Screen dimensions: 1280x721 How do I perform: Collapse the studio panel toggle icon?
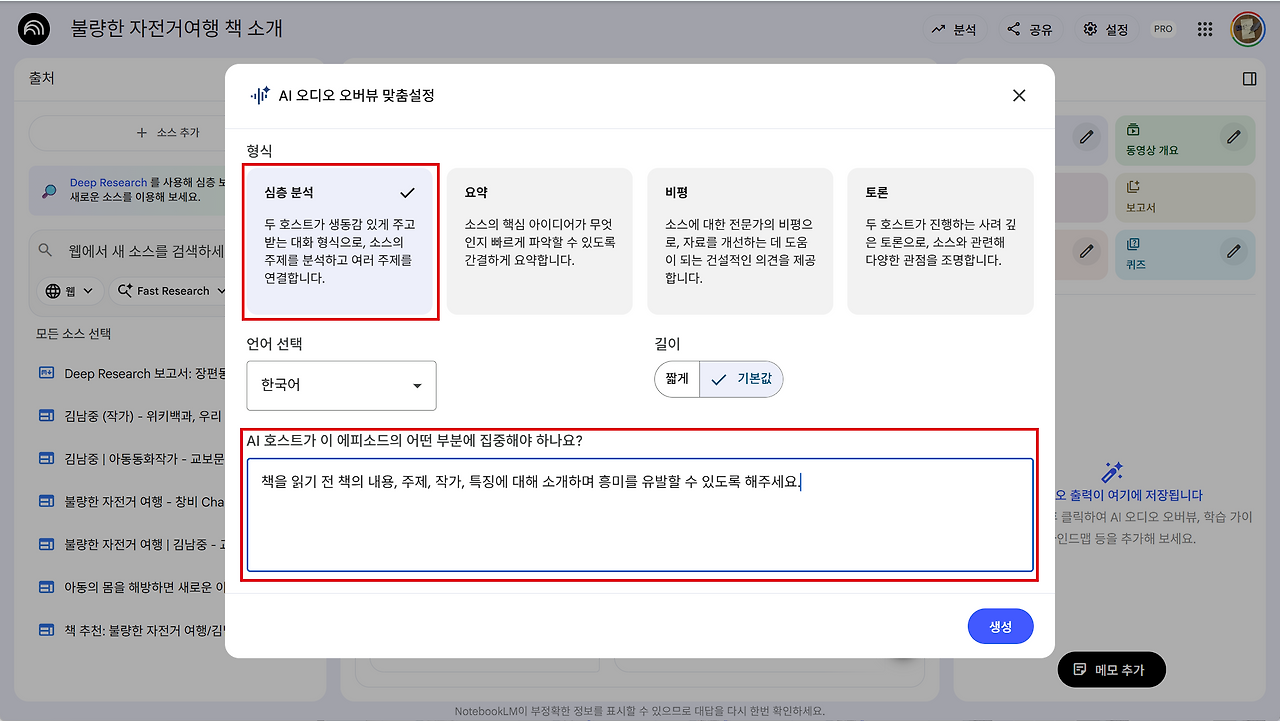[1249, 79]
